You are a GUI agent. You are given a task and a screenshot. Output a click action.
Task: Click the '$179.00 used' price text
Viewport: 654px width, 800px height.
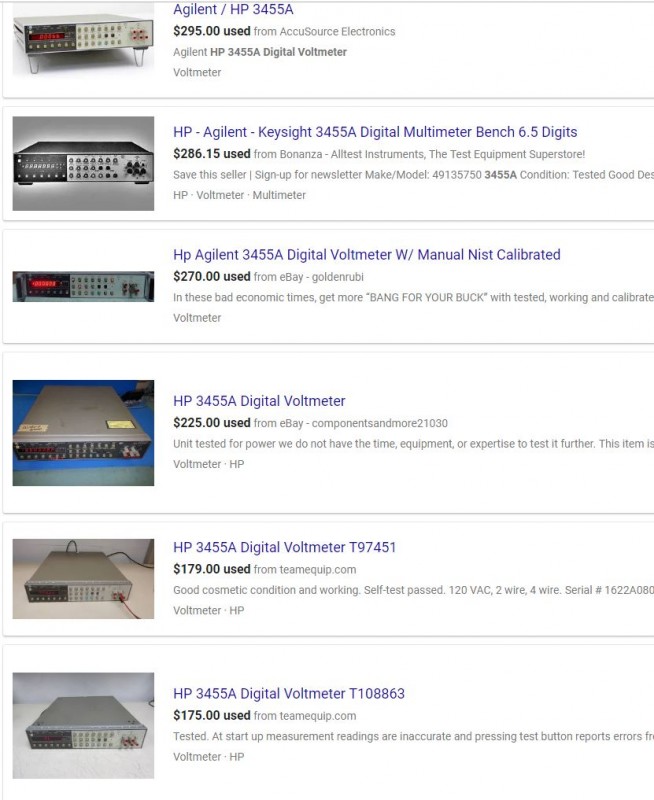coord(212,569)
